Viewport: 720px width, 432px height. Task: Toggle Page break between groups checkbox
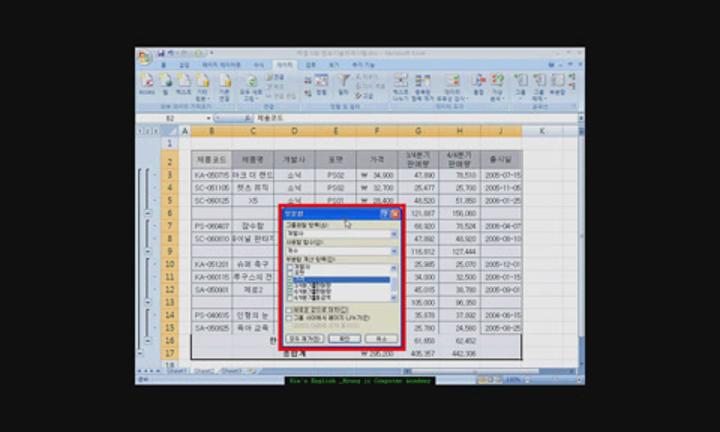[289, 318]
